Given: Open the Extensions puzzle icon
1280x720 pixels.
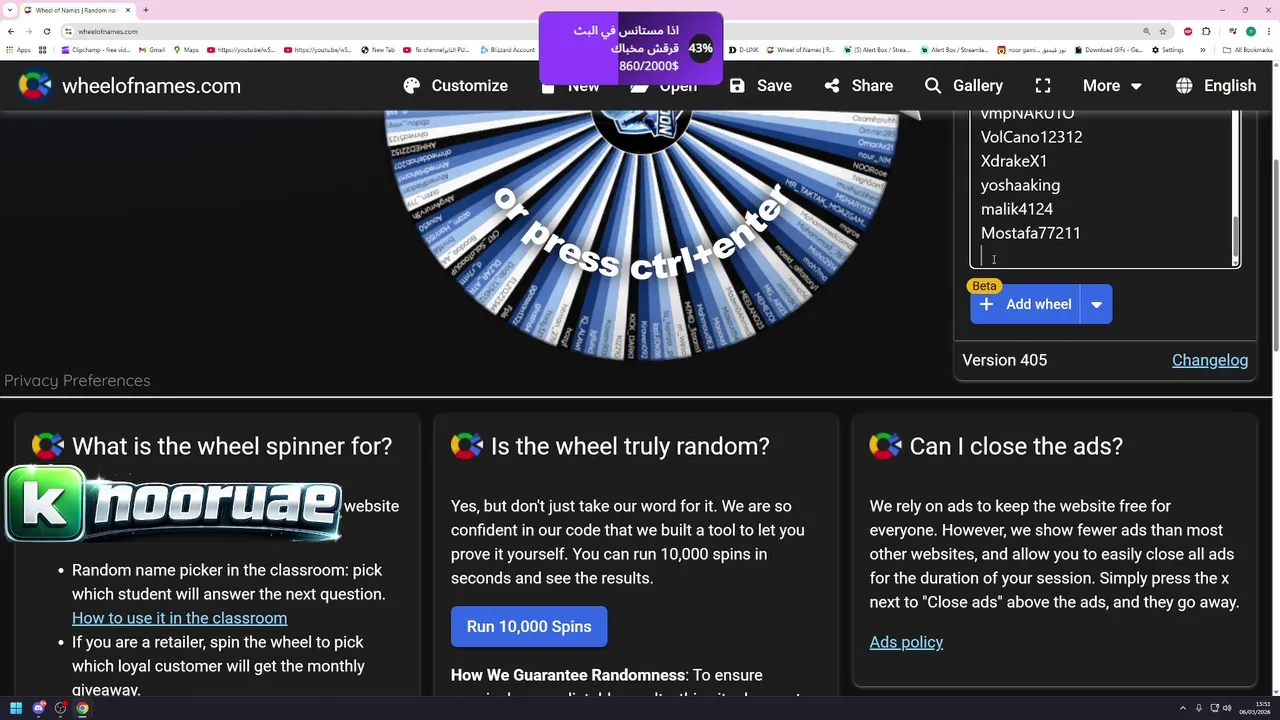Looking at the screenshot, I should (1207, 31).
